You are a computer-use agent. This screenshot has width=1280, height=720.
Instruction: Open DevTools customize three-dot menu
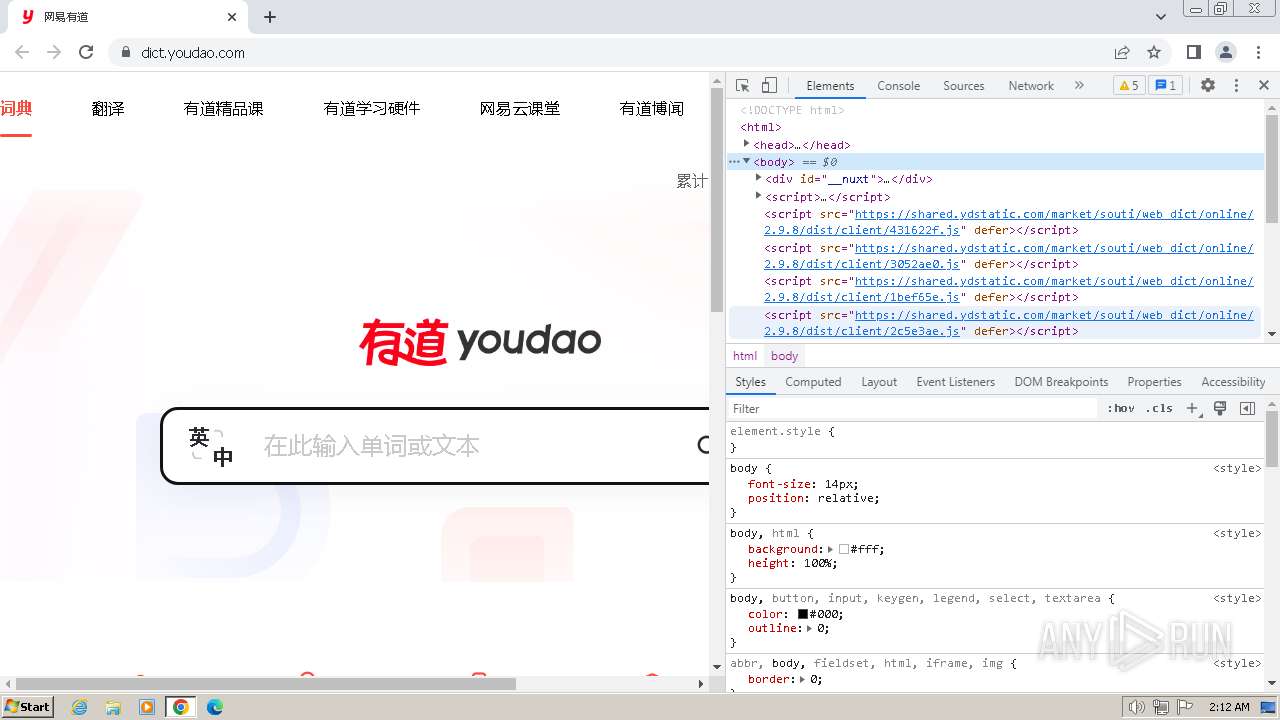coord(1236,86)
